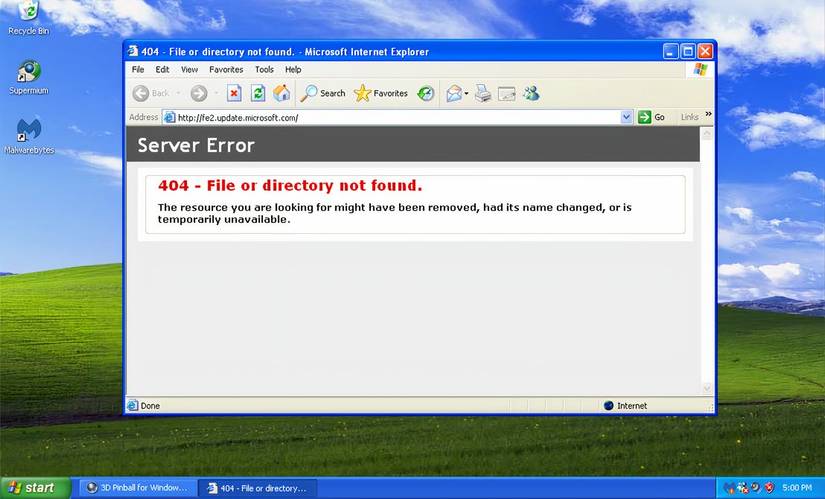Click the Go button
The width and height of the screenshot is (825, 499).
tap(651, 117)
